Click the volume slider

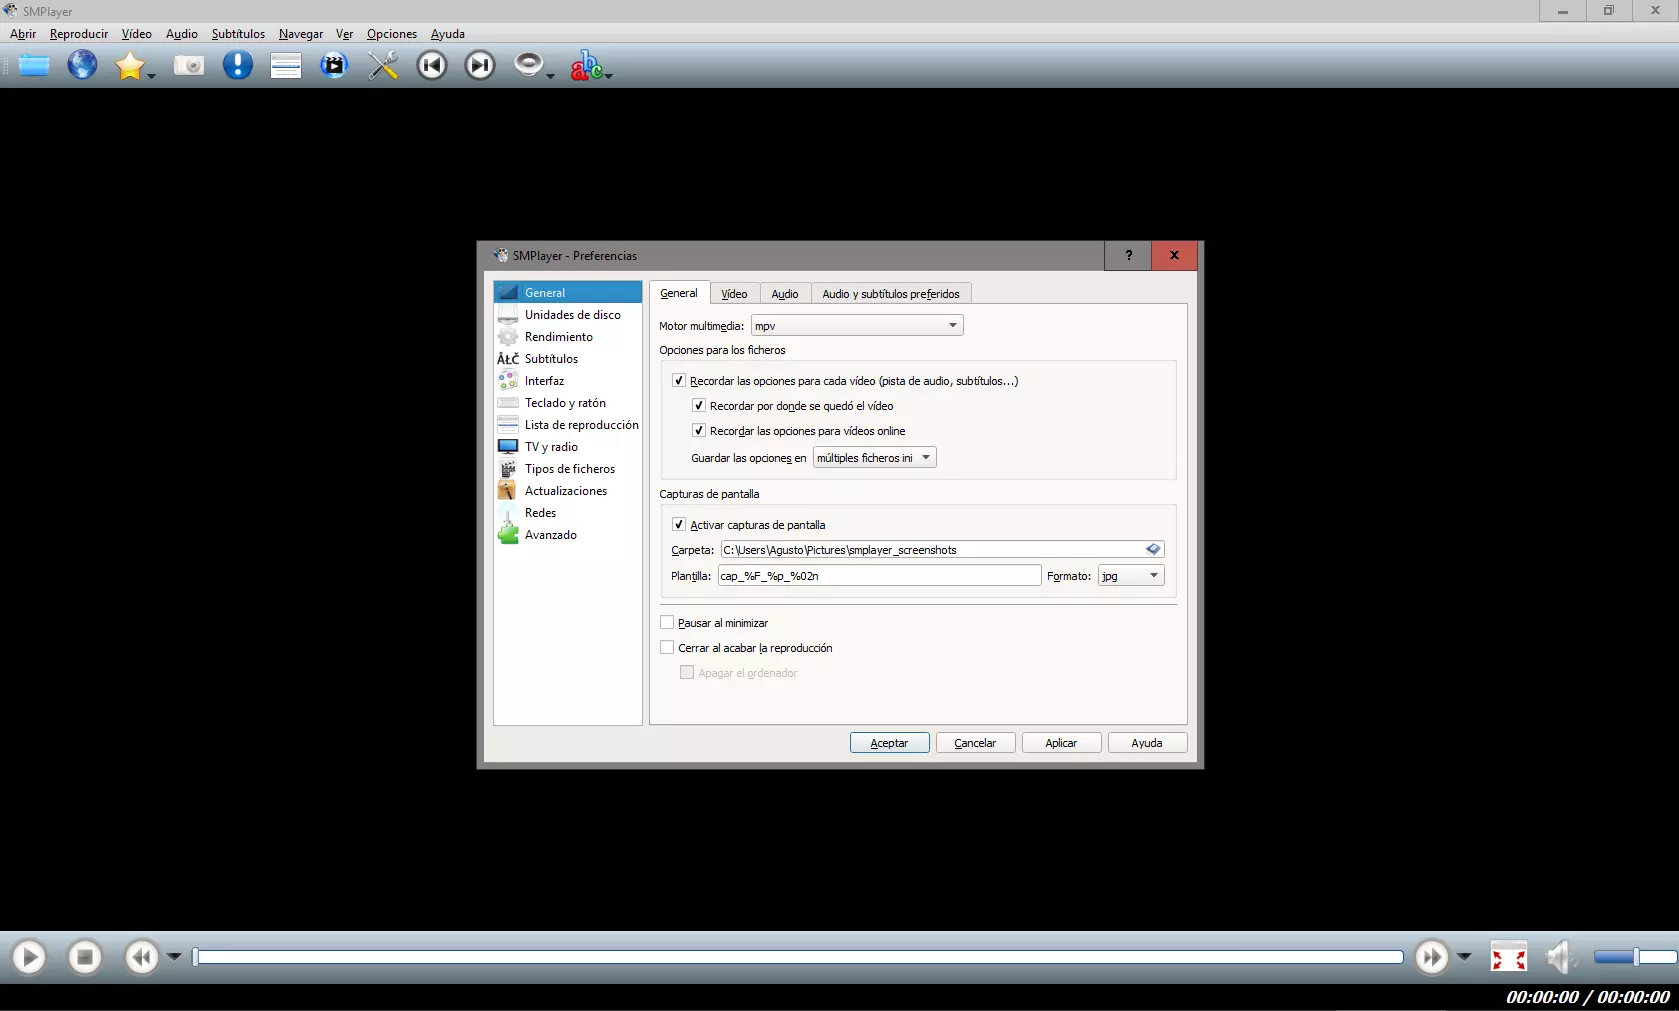tap(1635, 958)
